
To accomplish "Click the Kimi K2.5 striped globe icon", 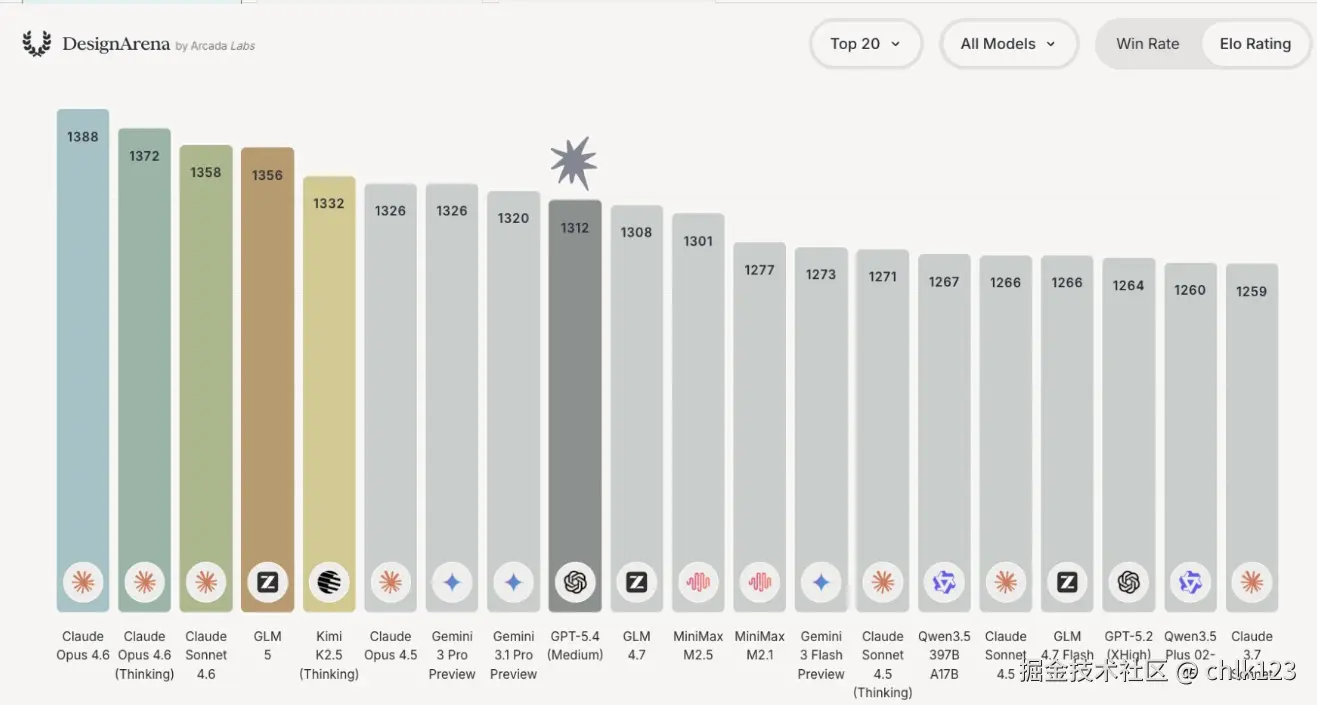I will (329, 582).
